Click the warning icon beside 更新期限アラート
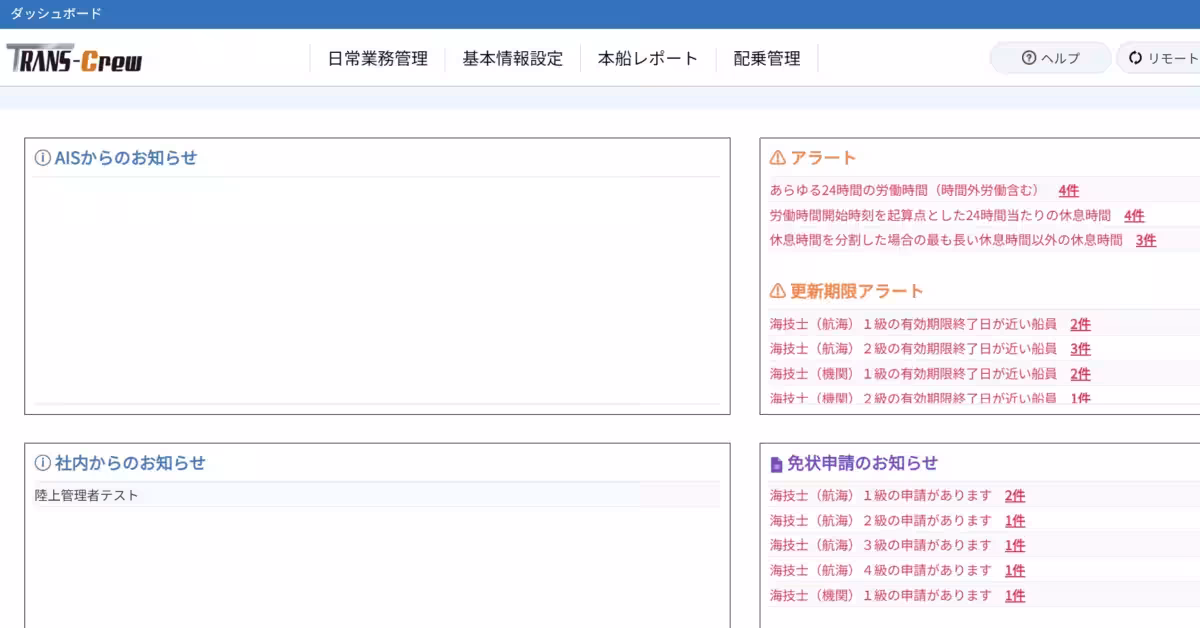Image resolution: width=1200 pixels, height=628 pixels. click(775, 291)
